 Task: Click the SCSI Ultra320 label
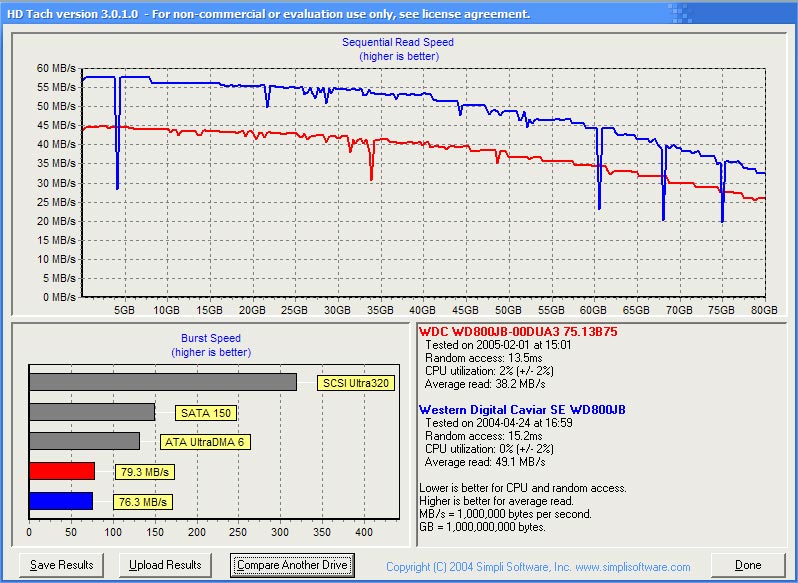pyautogui.click(x=356, y=383)
